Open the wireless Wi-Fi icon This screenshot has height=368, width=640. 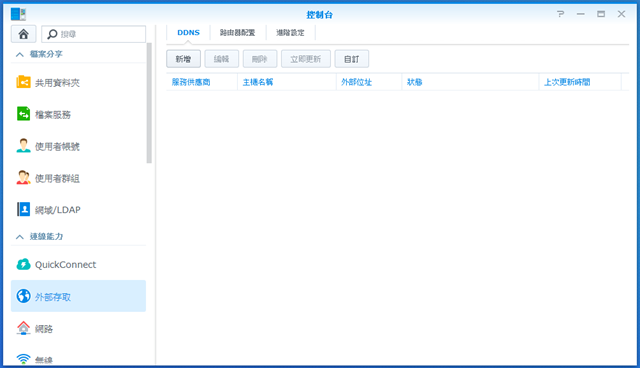tap(23, 359)
